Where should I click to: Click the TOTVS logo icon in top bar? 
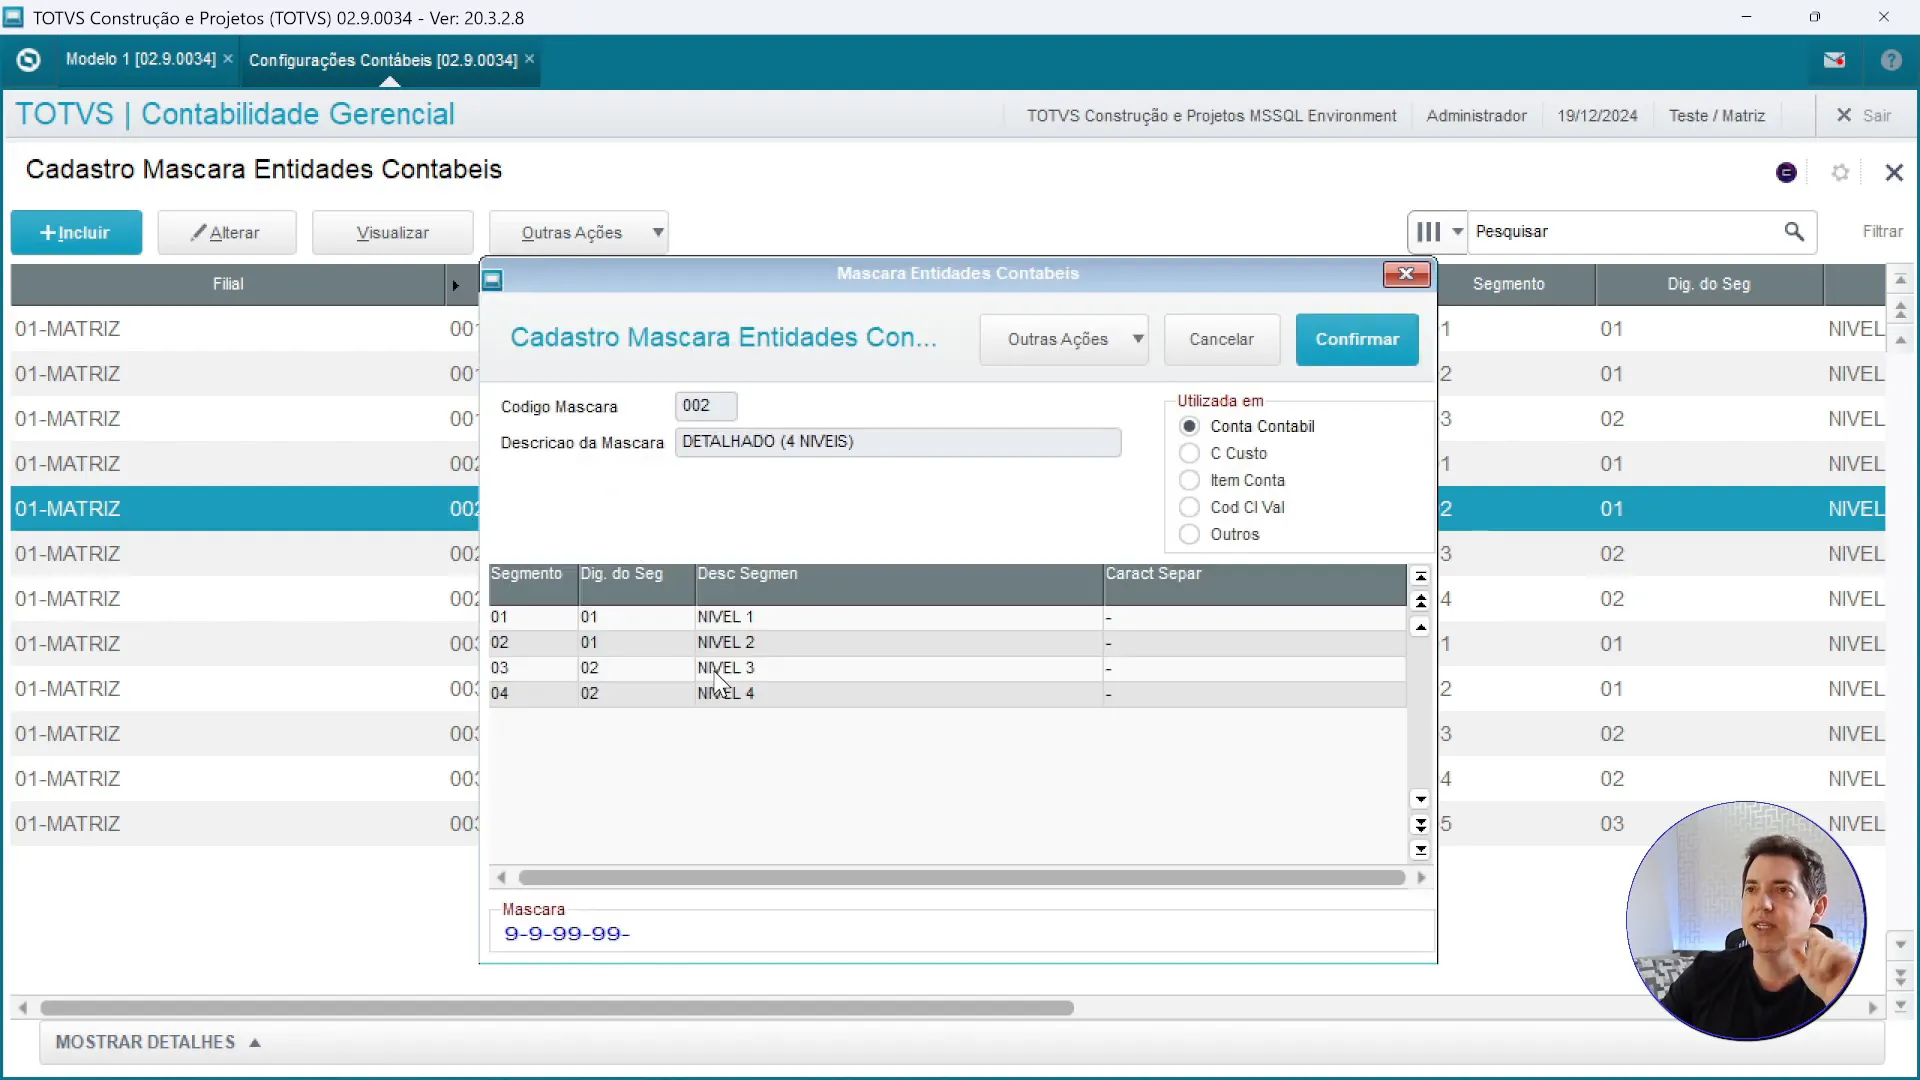click(29, 60)
